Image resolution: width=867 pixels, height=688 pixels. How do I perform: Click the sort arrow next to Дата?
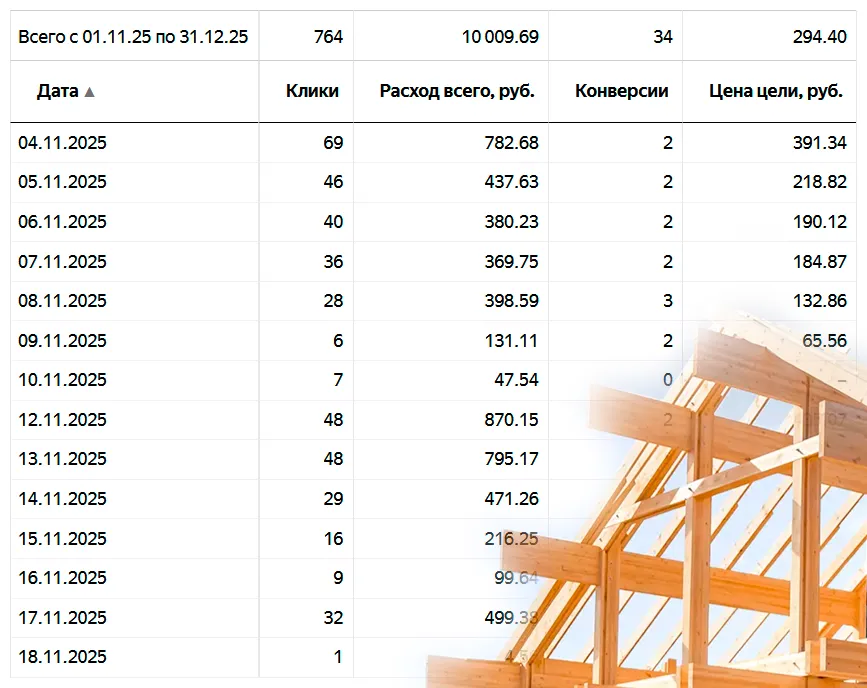tap(89, 91)
